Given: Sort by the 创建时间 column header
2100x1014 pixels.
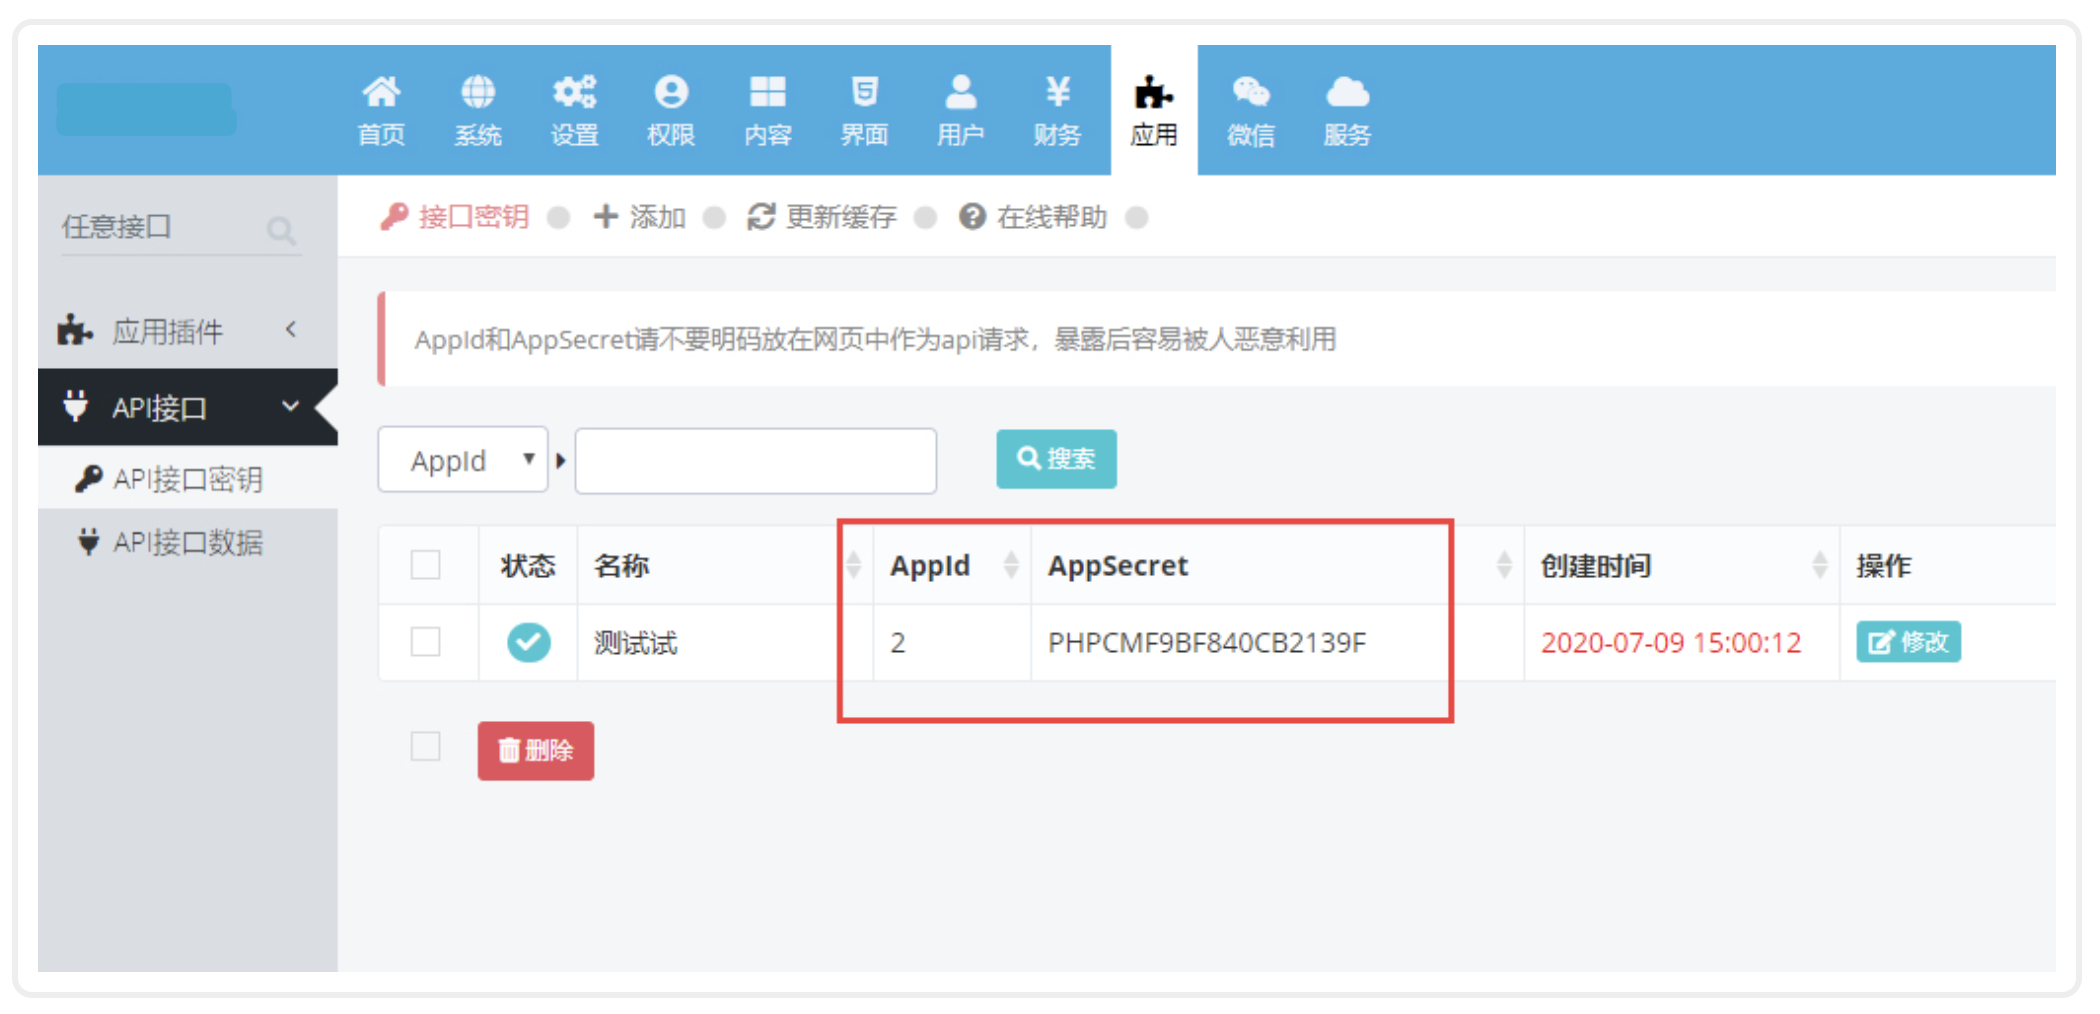Looking at the screenshot, I should pos(1682,566).
